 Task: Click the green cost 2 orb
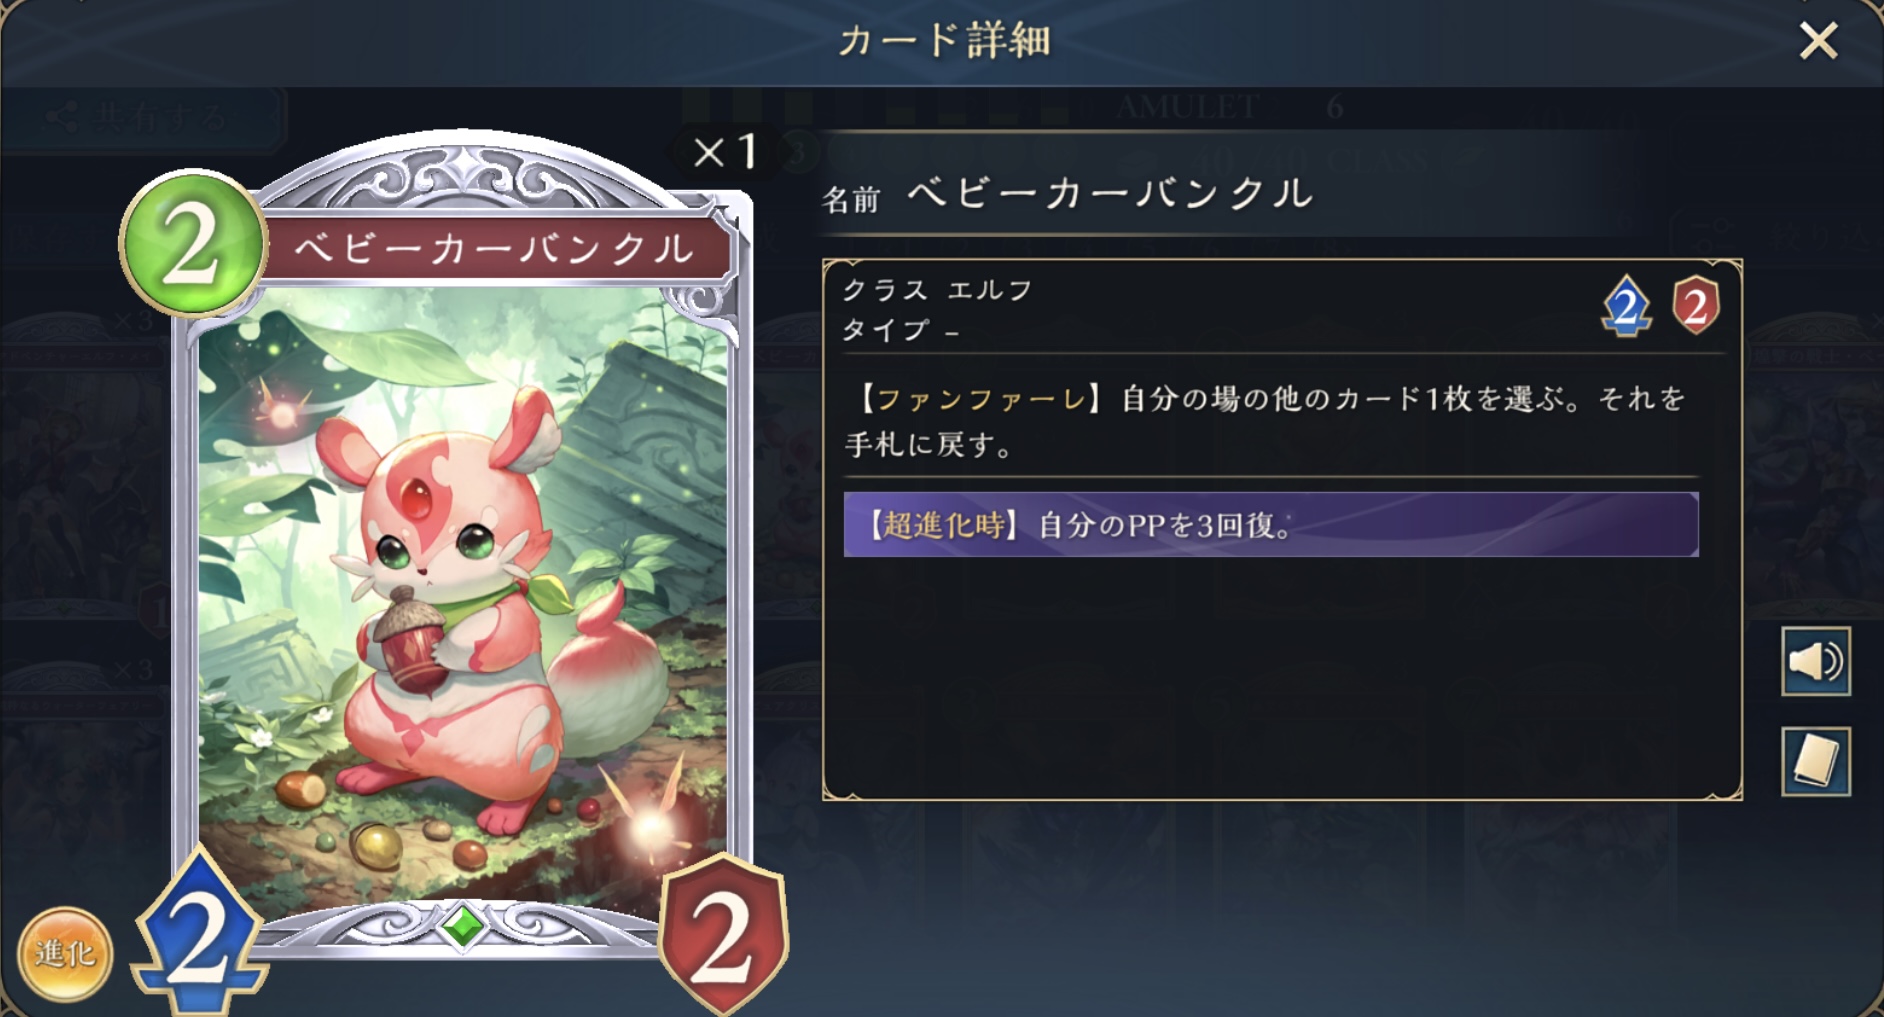point(193,243)
